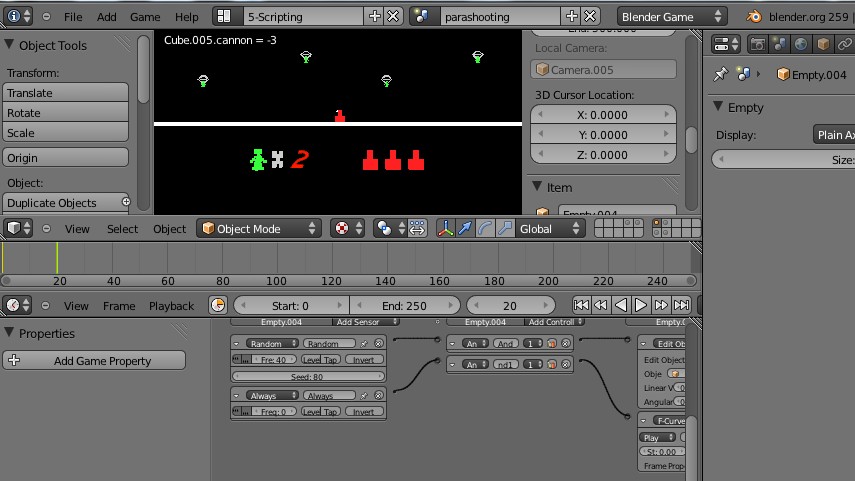Image resolution: width=855 pixels, height=481 pixels.
Task: Enable the scale manipulator
Action: (x=505, y=229)
